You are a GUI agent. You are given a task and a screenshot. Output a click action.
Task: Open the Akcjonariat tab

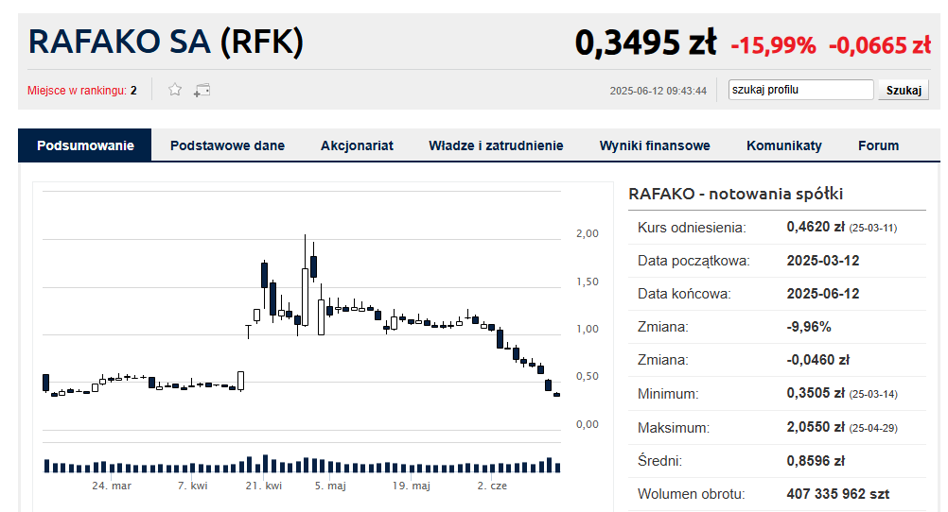point(357,145)
